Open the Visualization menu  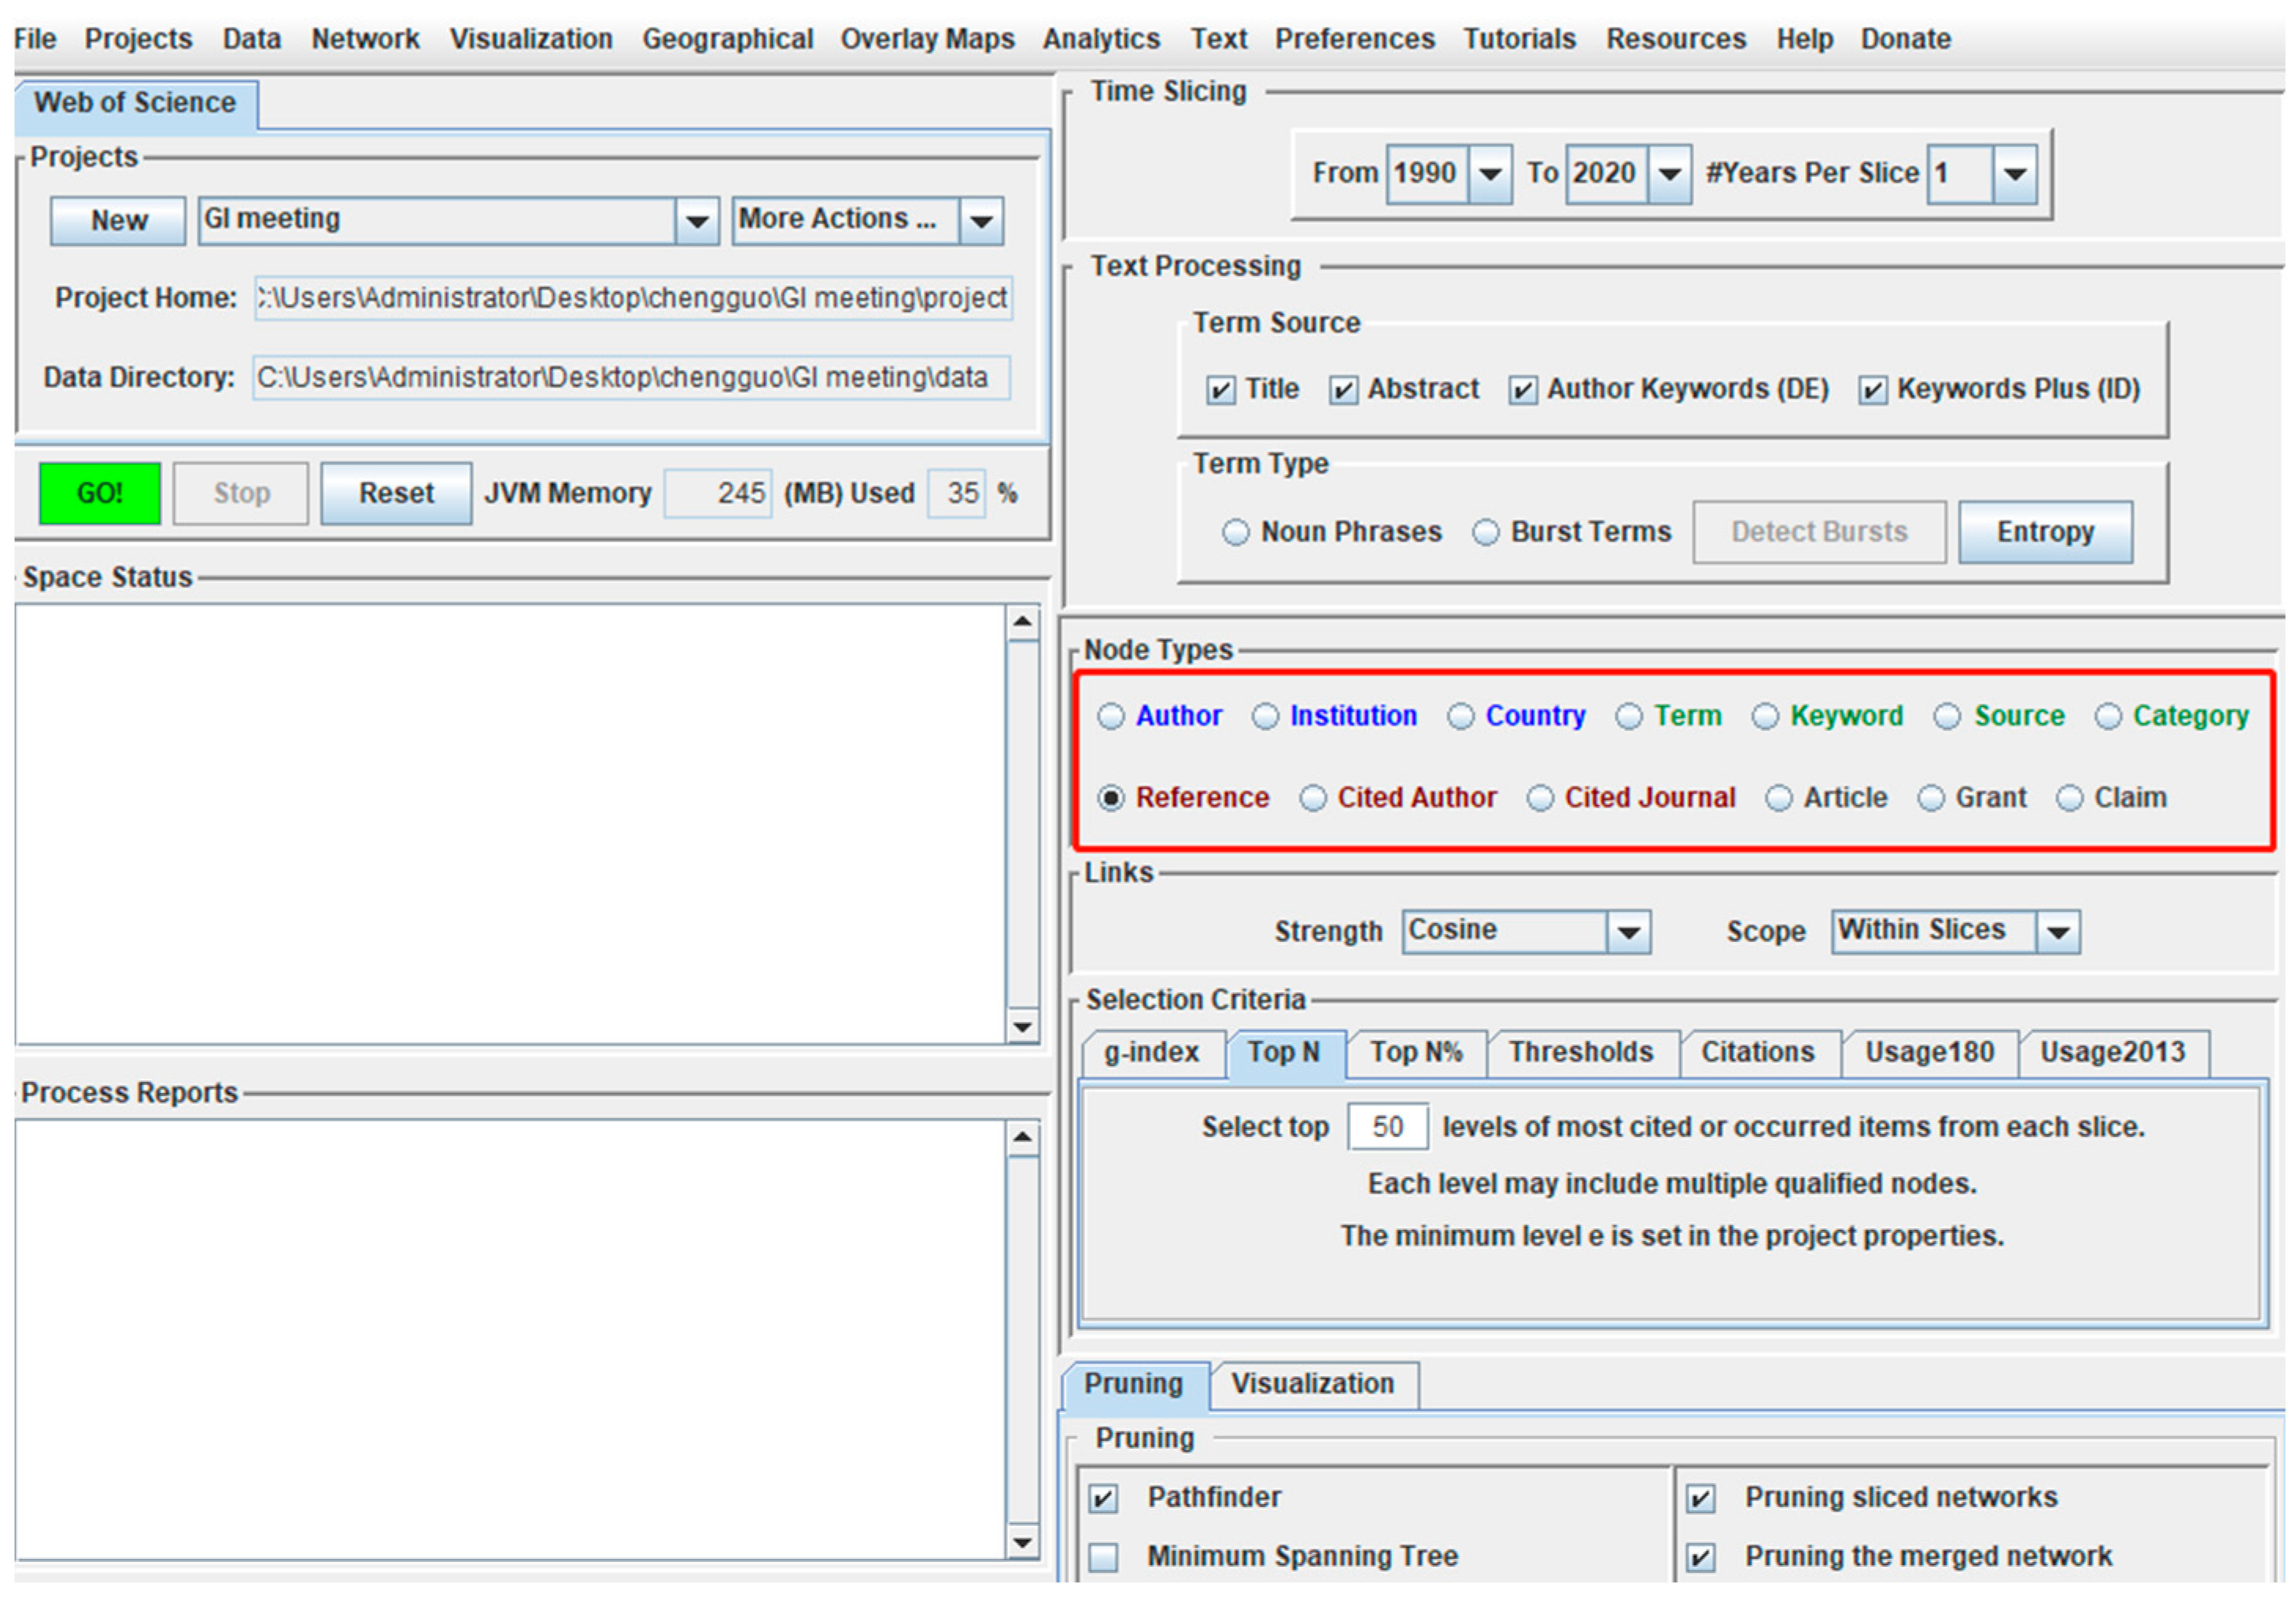click(530, 39)
